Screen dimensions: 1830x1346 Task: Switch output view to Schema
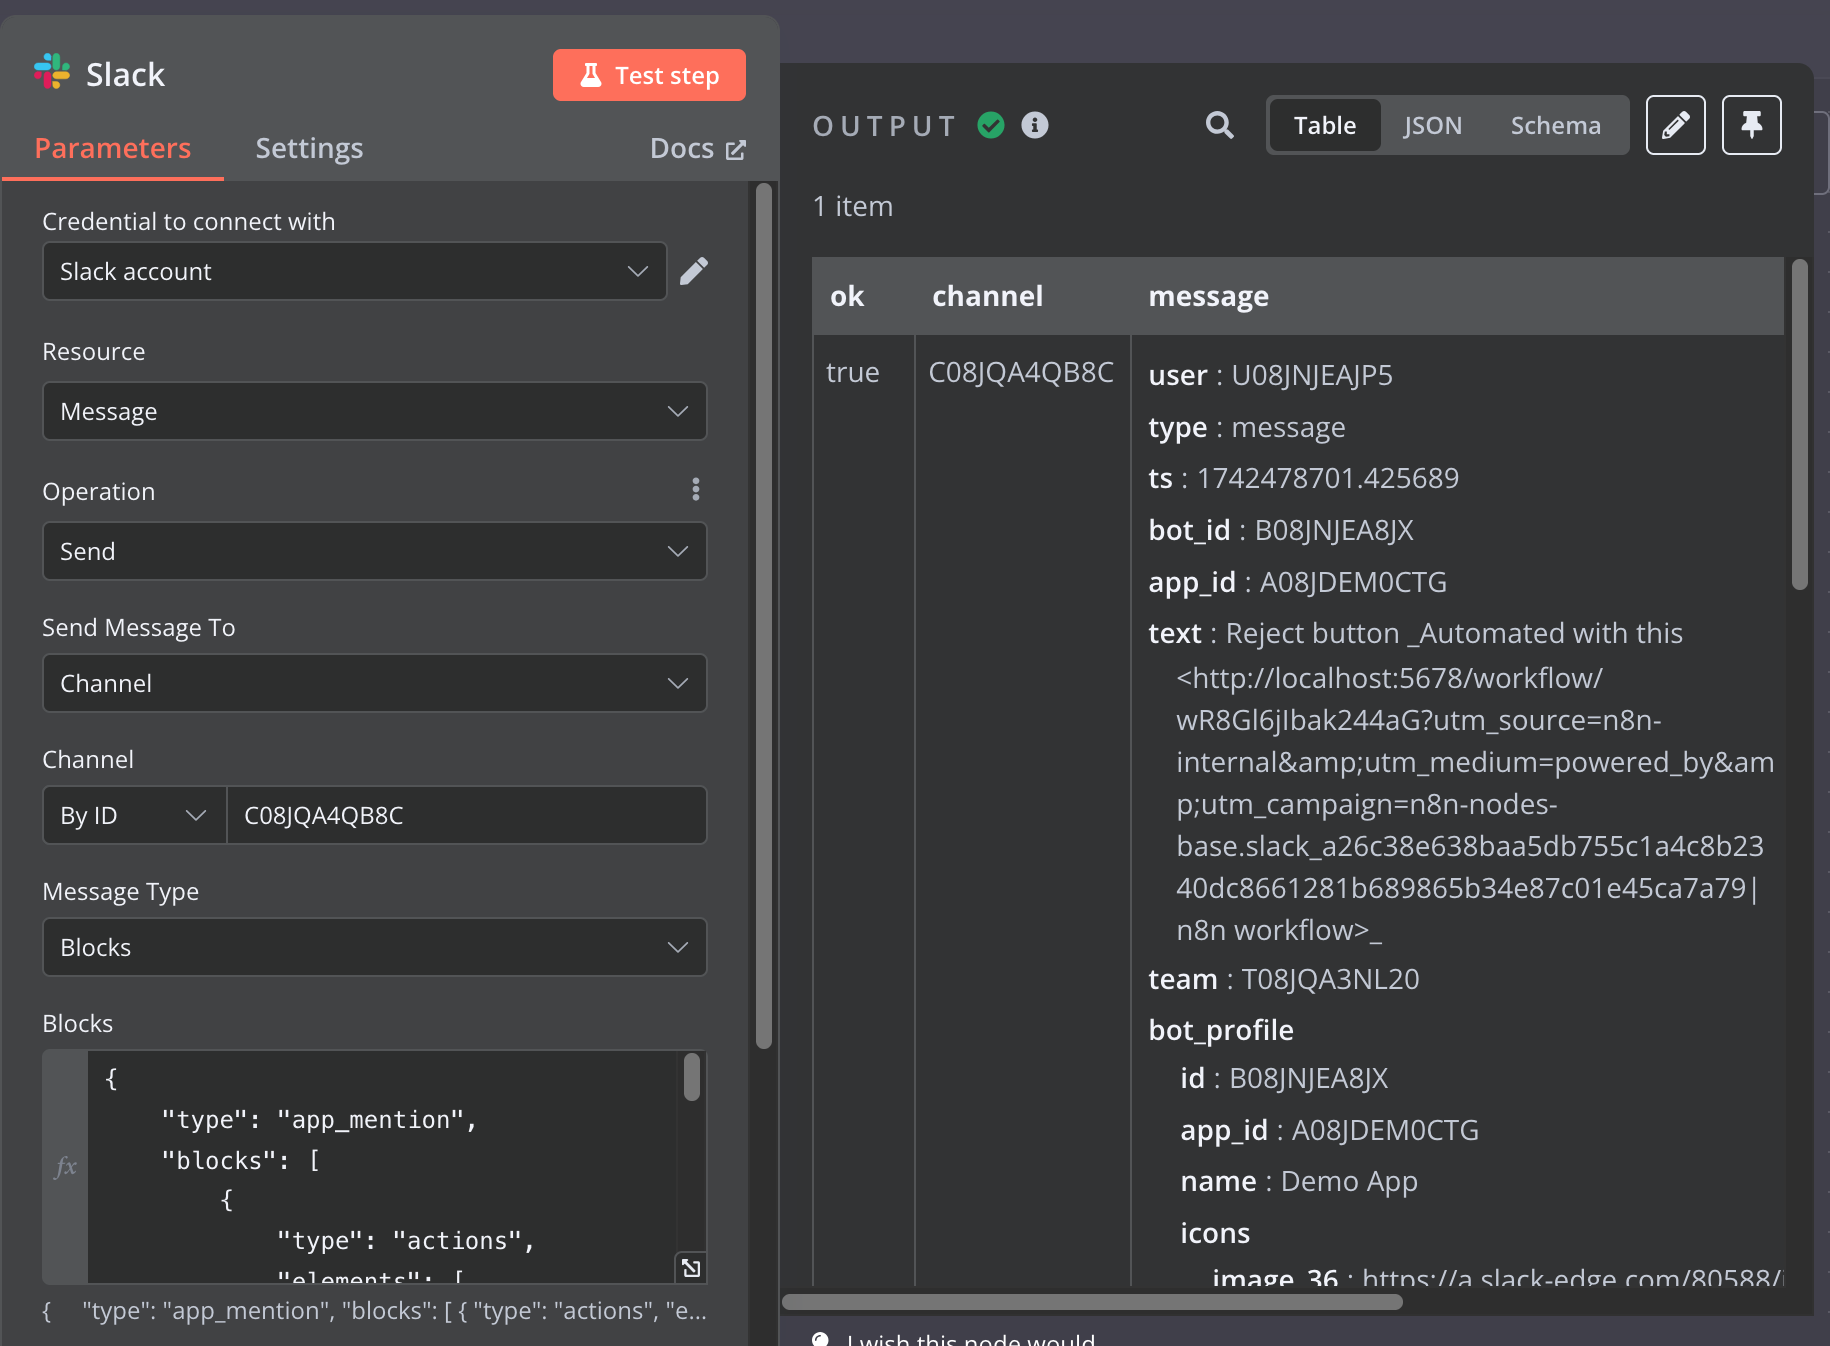pyautogui.click(x=1555, y=125)
